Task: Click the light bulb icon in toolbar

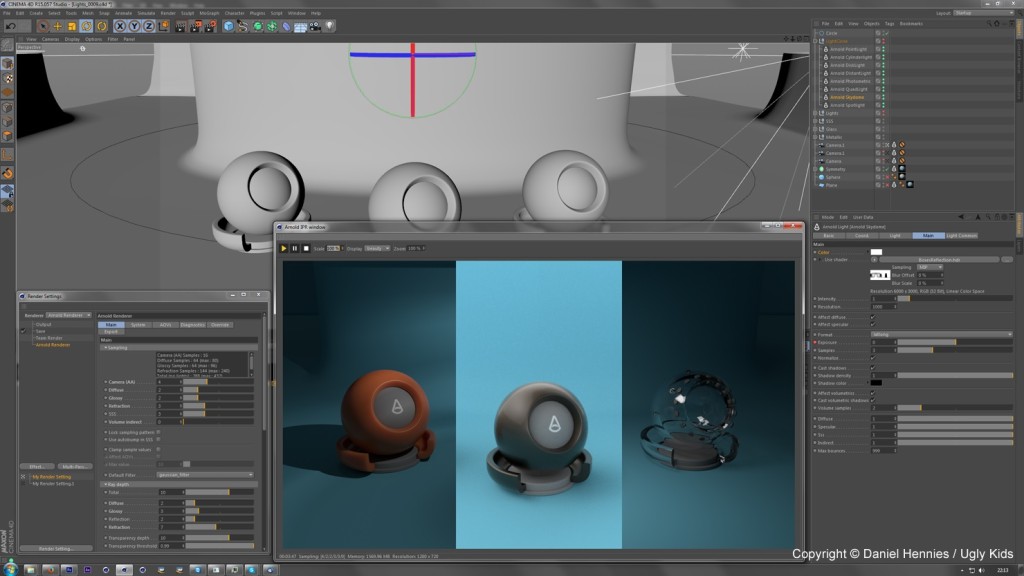Action: (x=329, y=25)
